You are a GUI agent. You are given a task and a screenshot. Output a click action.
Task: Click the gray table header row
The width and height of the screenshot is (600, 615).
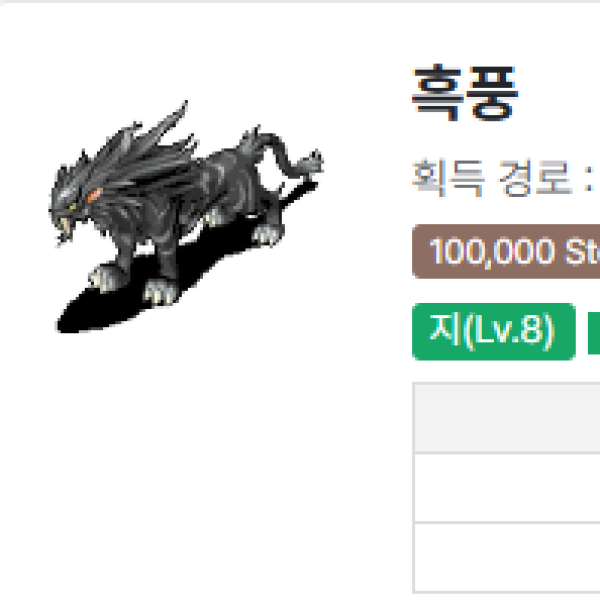(x=507, y=418)
